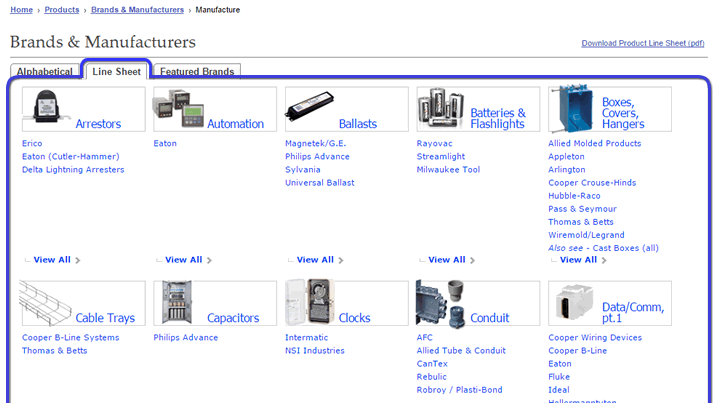Open Eaton (Cutler-Hammer) brand link
720x403 pixels.
(71, 157)
